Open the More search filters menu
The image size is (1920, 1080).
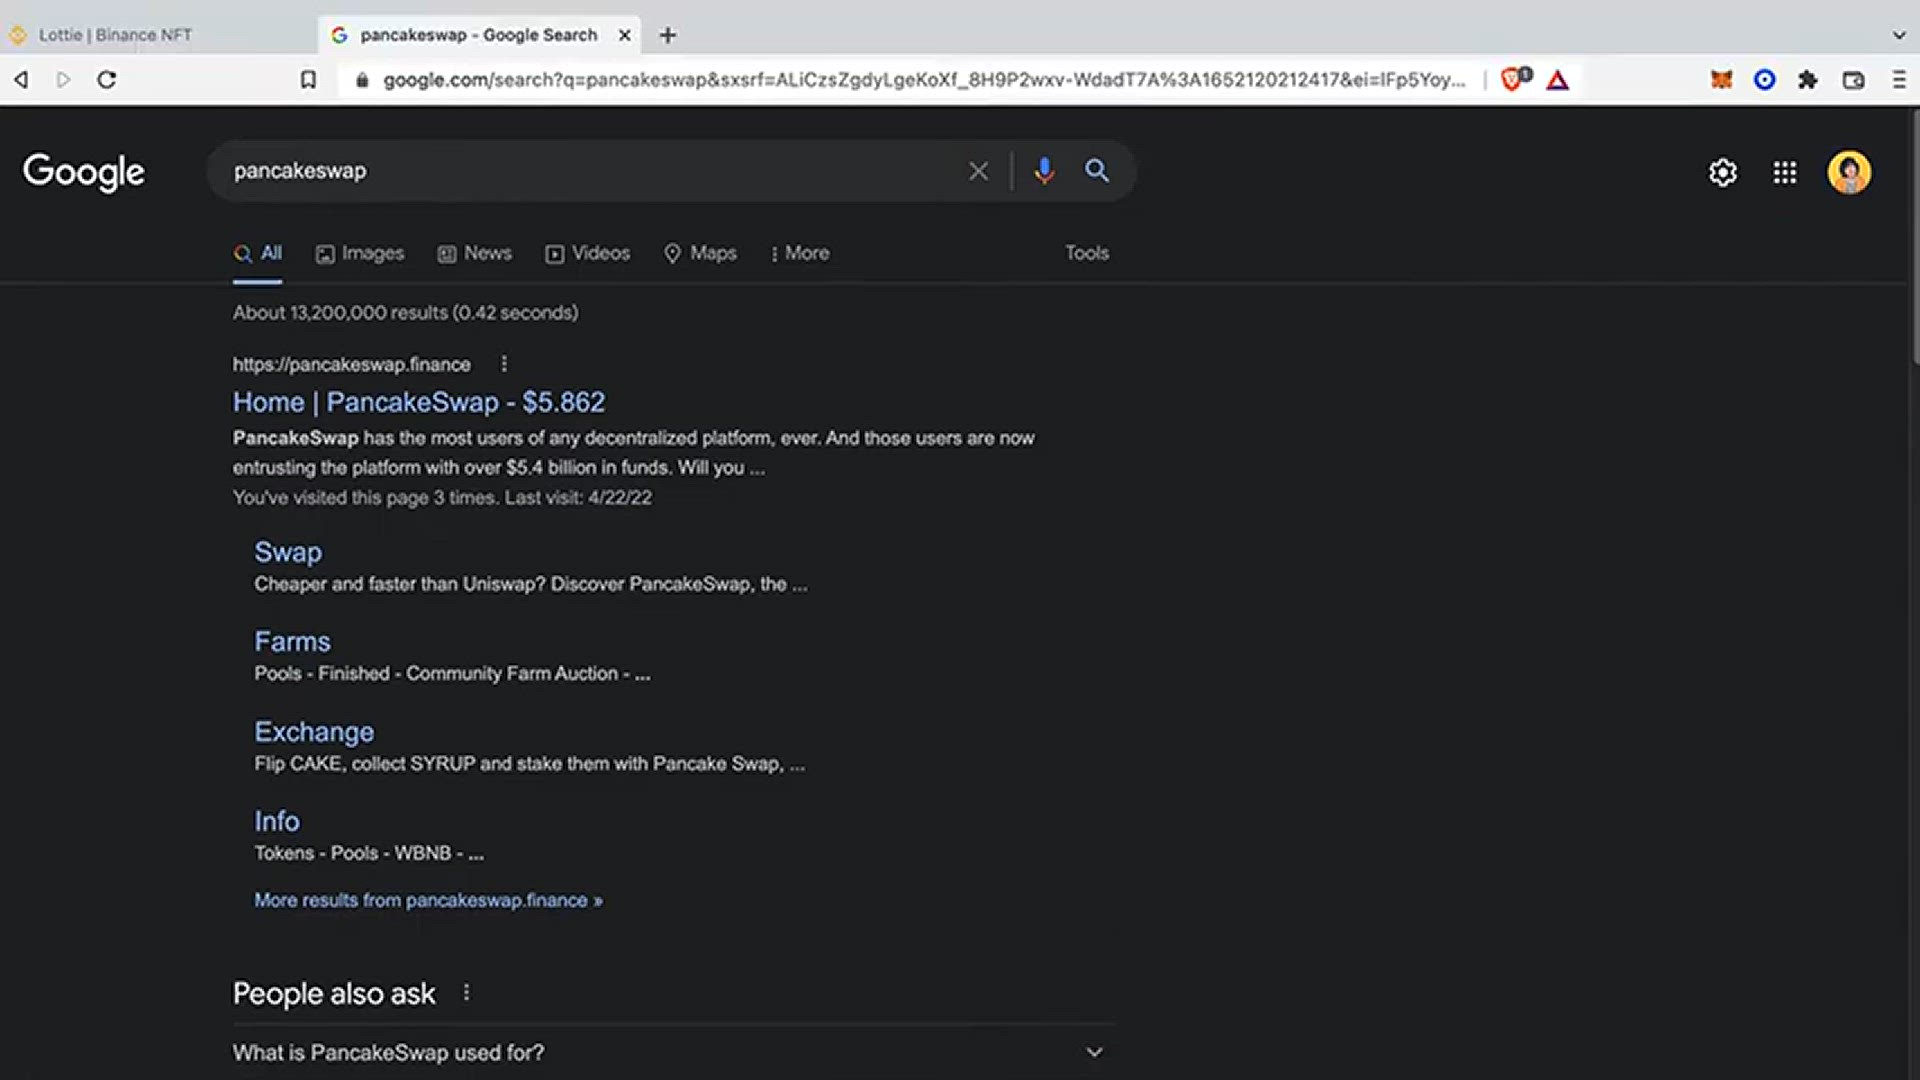pos(800,253)
